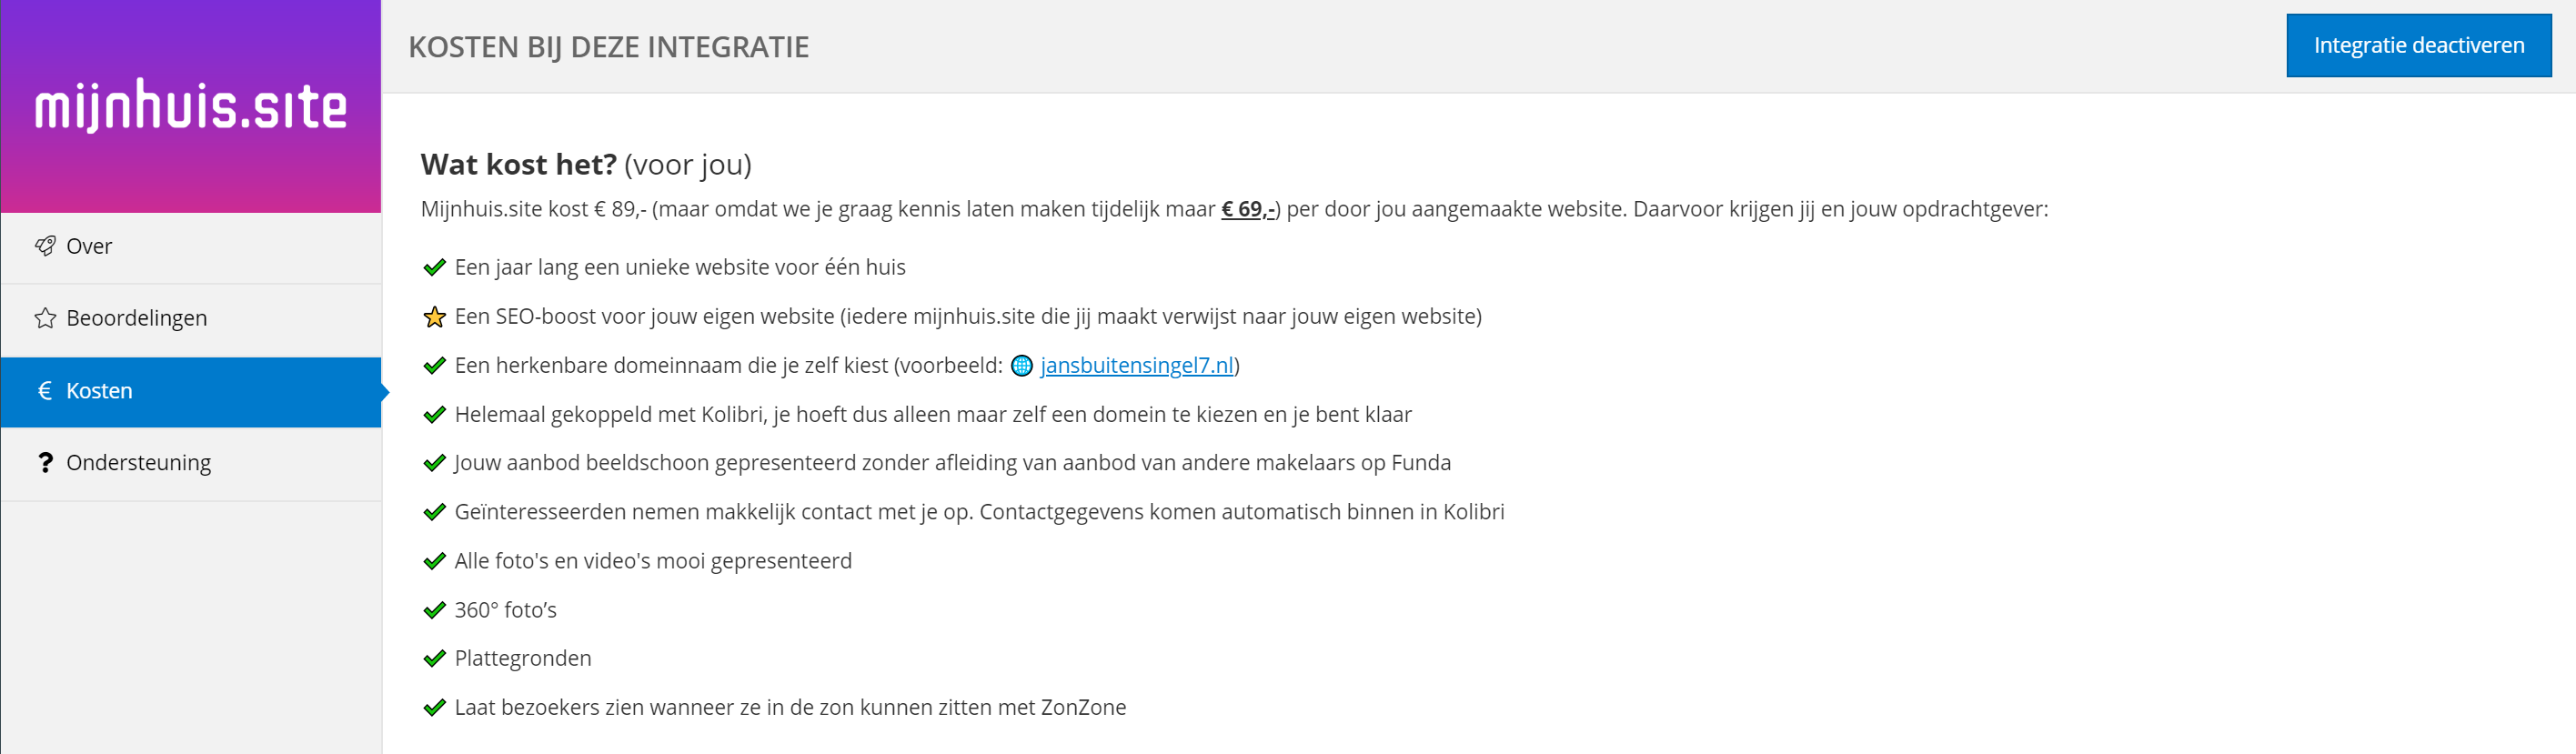Click the euro icon beside Kosten
This screenshot has height=754, width=2576.
(45, 391)
